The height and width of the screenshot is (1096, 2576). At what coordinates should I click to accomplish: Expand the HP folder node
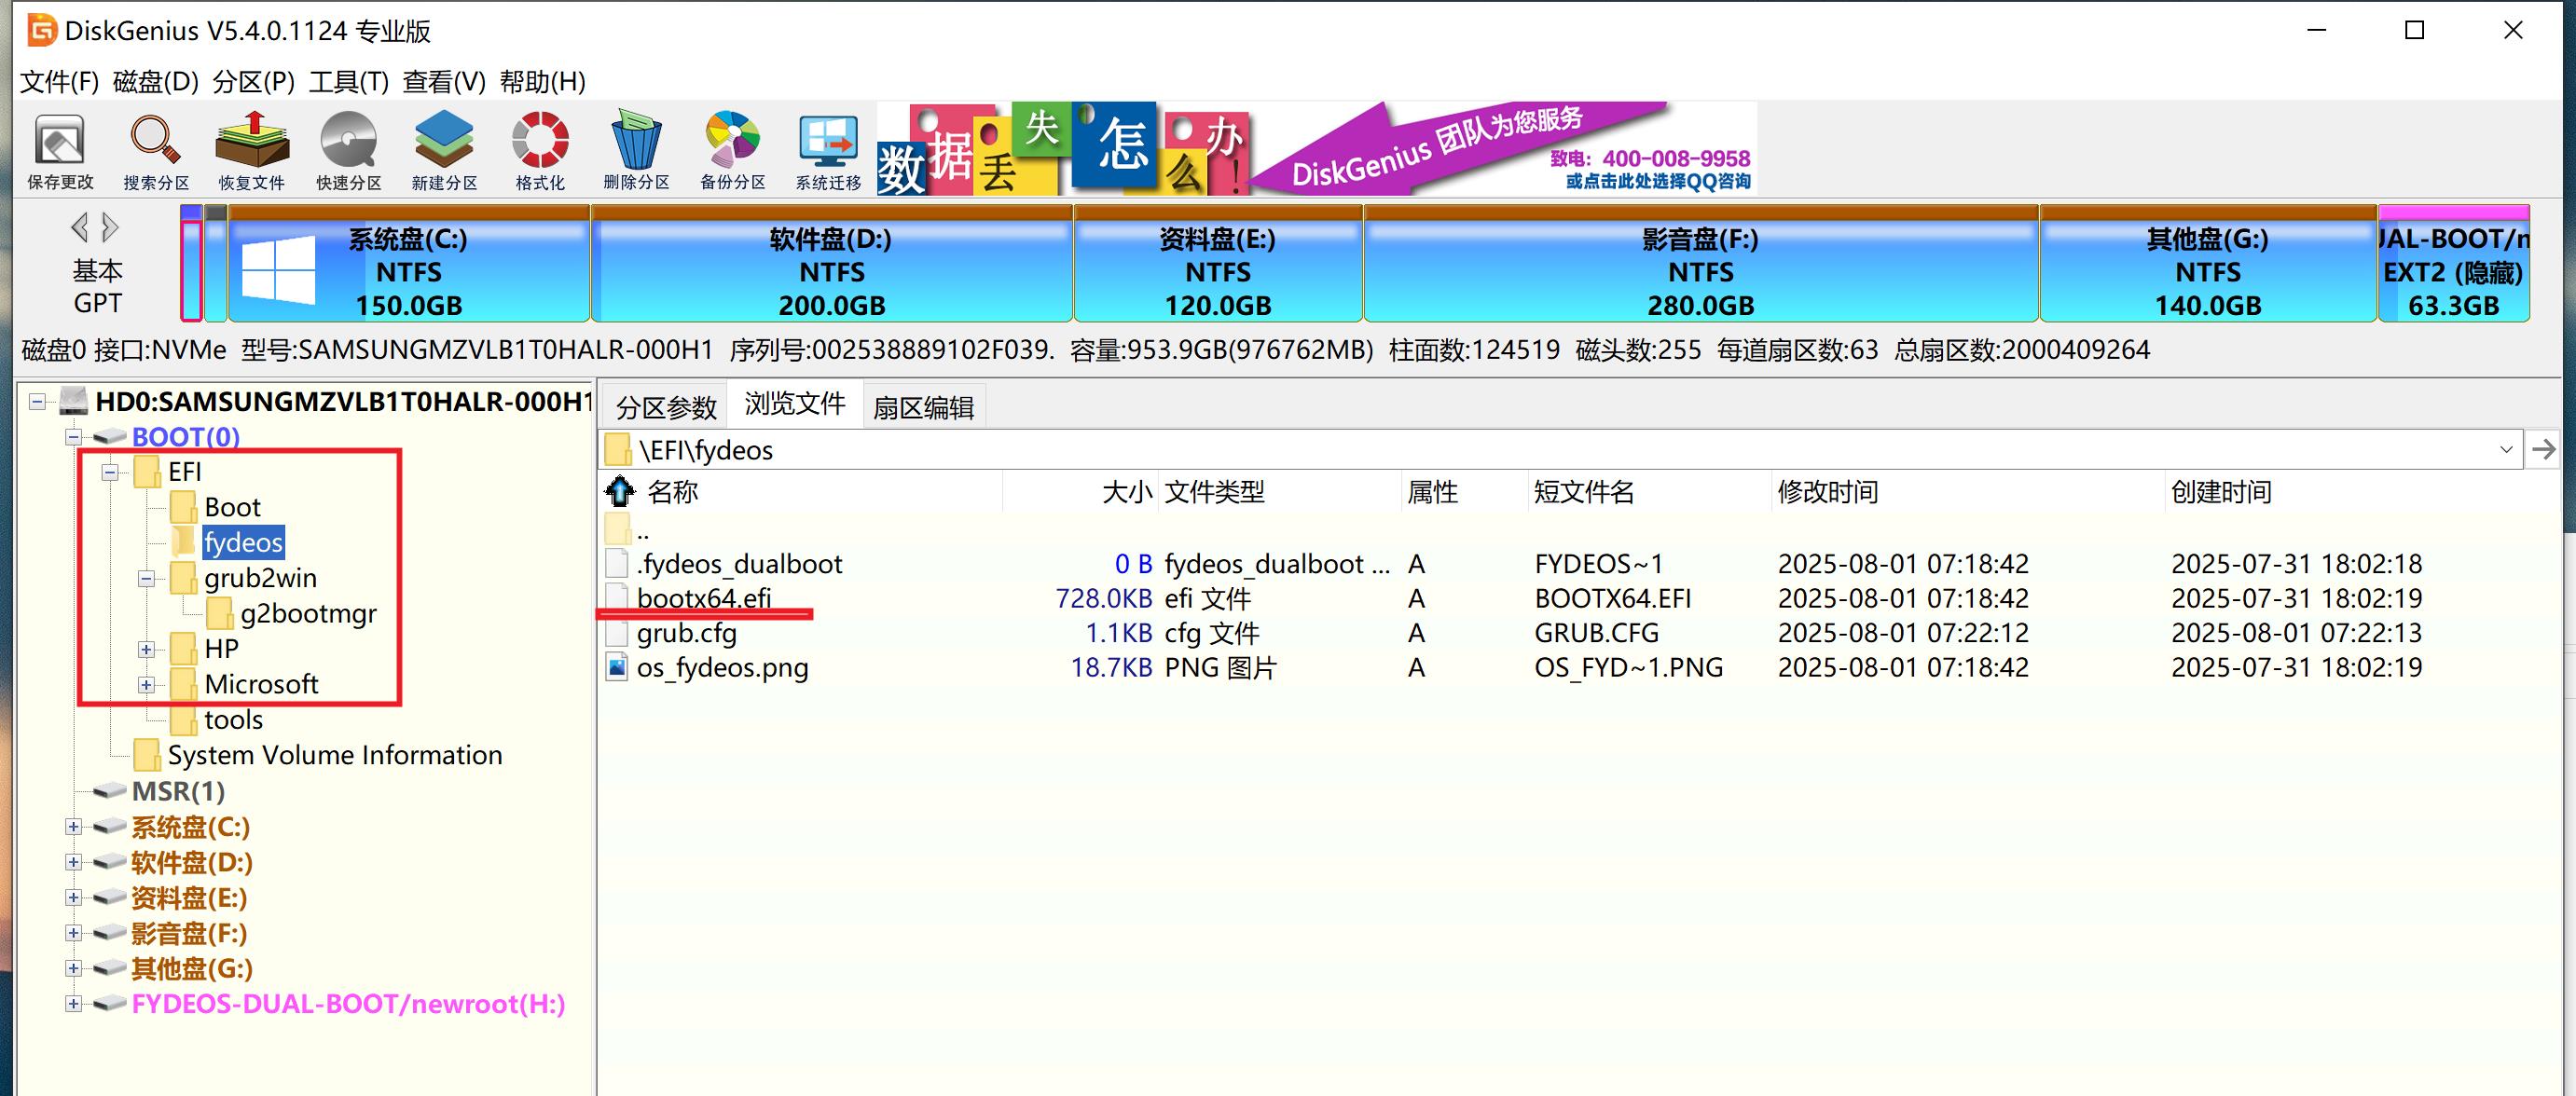coord(146,649)
